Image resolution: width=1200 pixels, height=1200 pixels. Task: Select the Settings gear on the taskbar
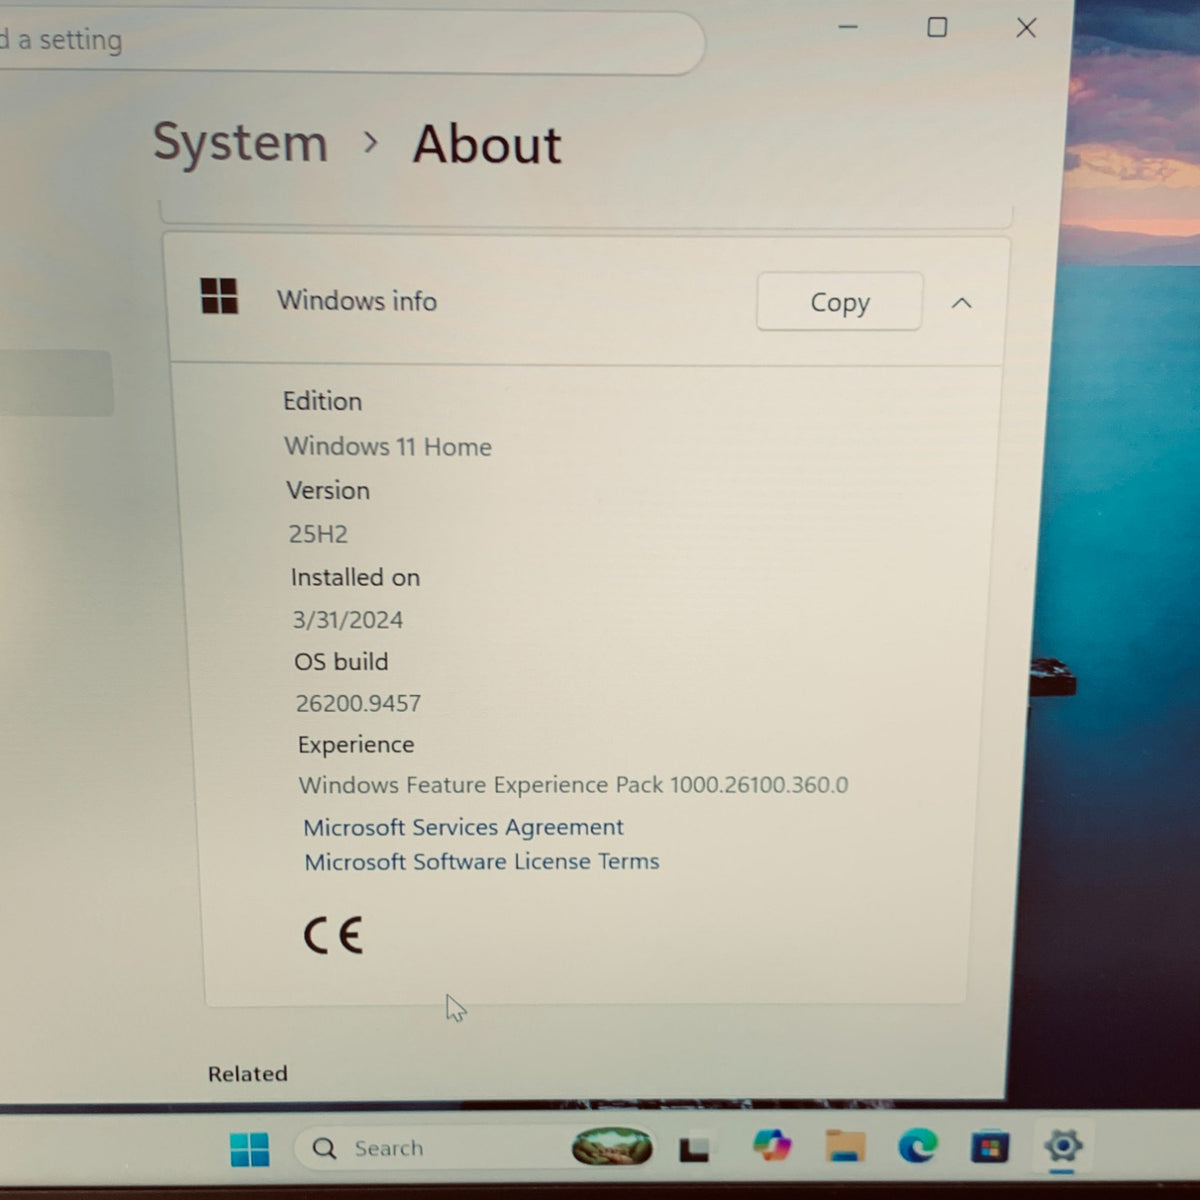[1062, 1146]
